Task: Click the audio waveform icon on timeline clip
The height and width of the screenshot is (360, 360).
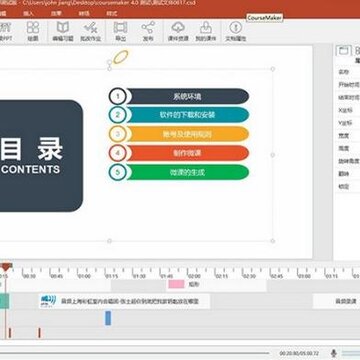Action: (49, 301)
